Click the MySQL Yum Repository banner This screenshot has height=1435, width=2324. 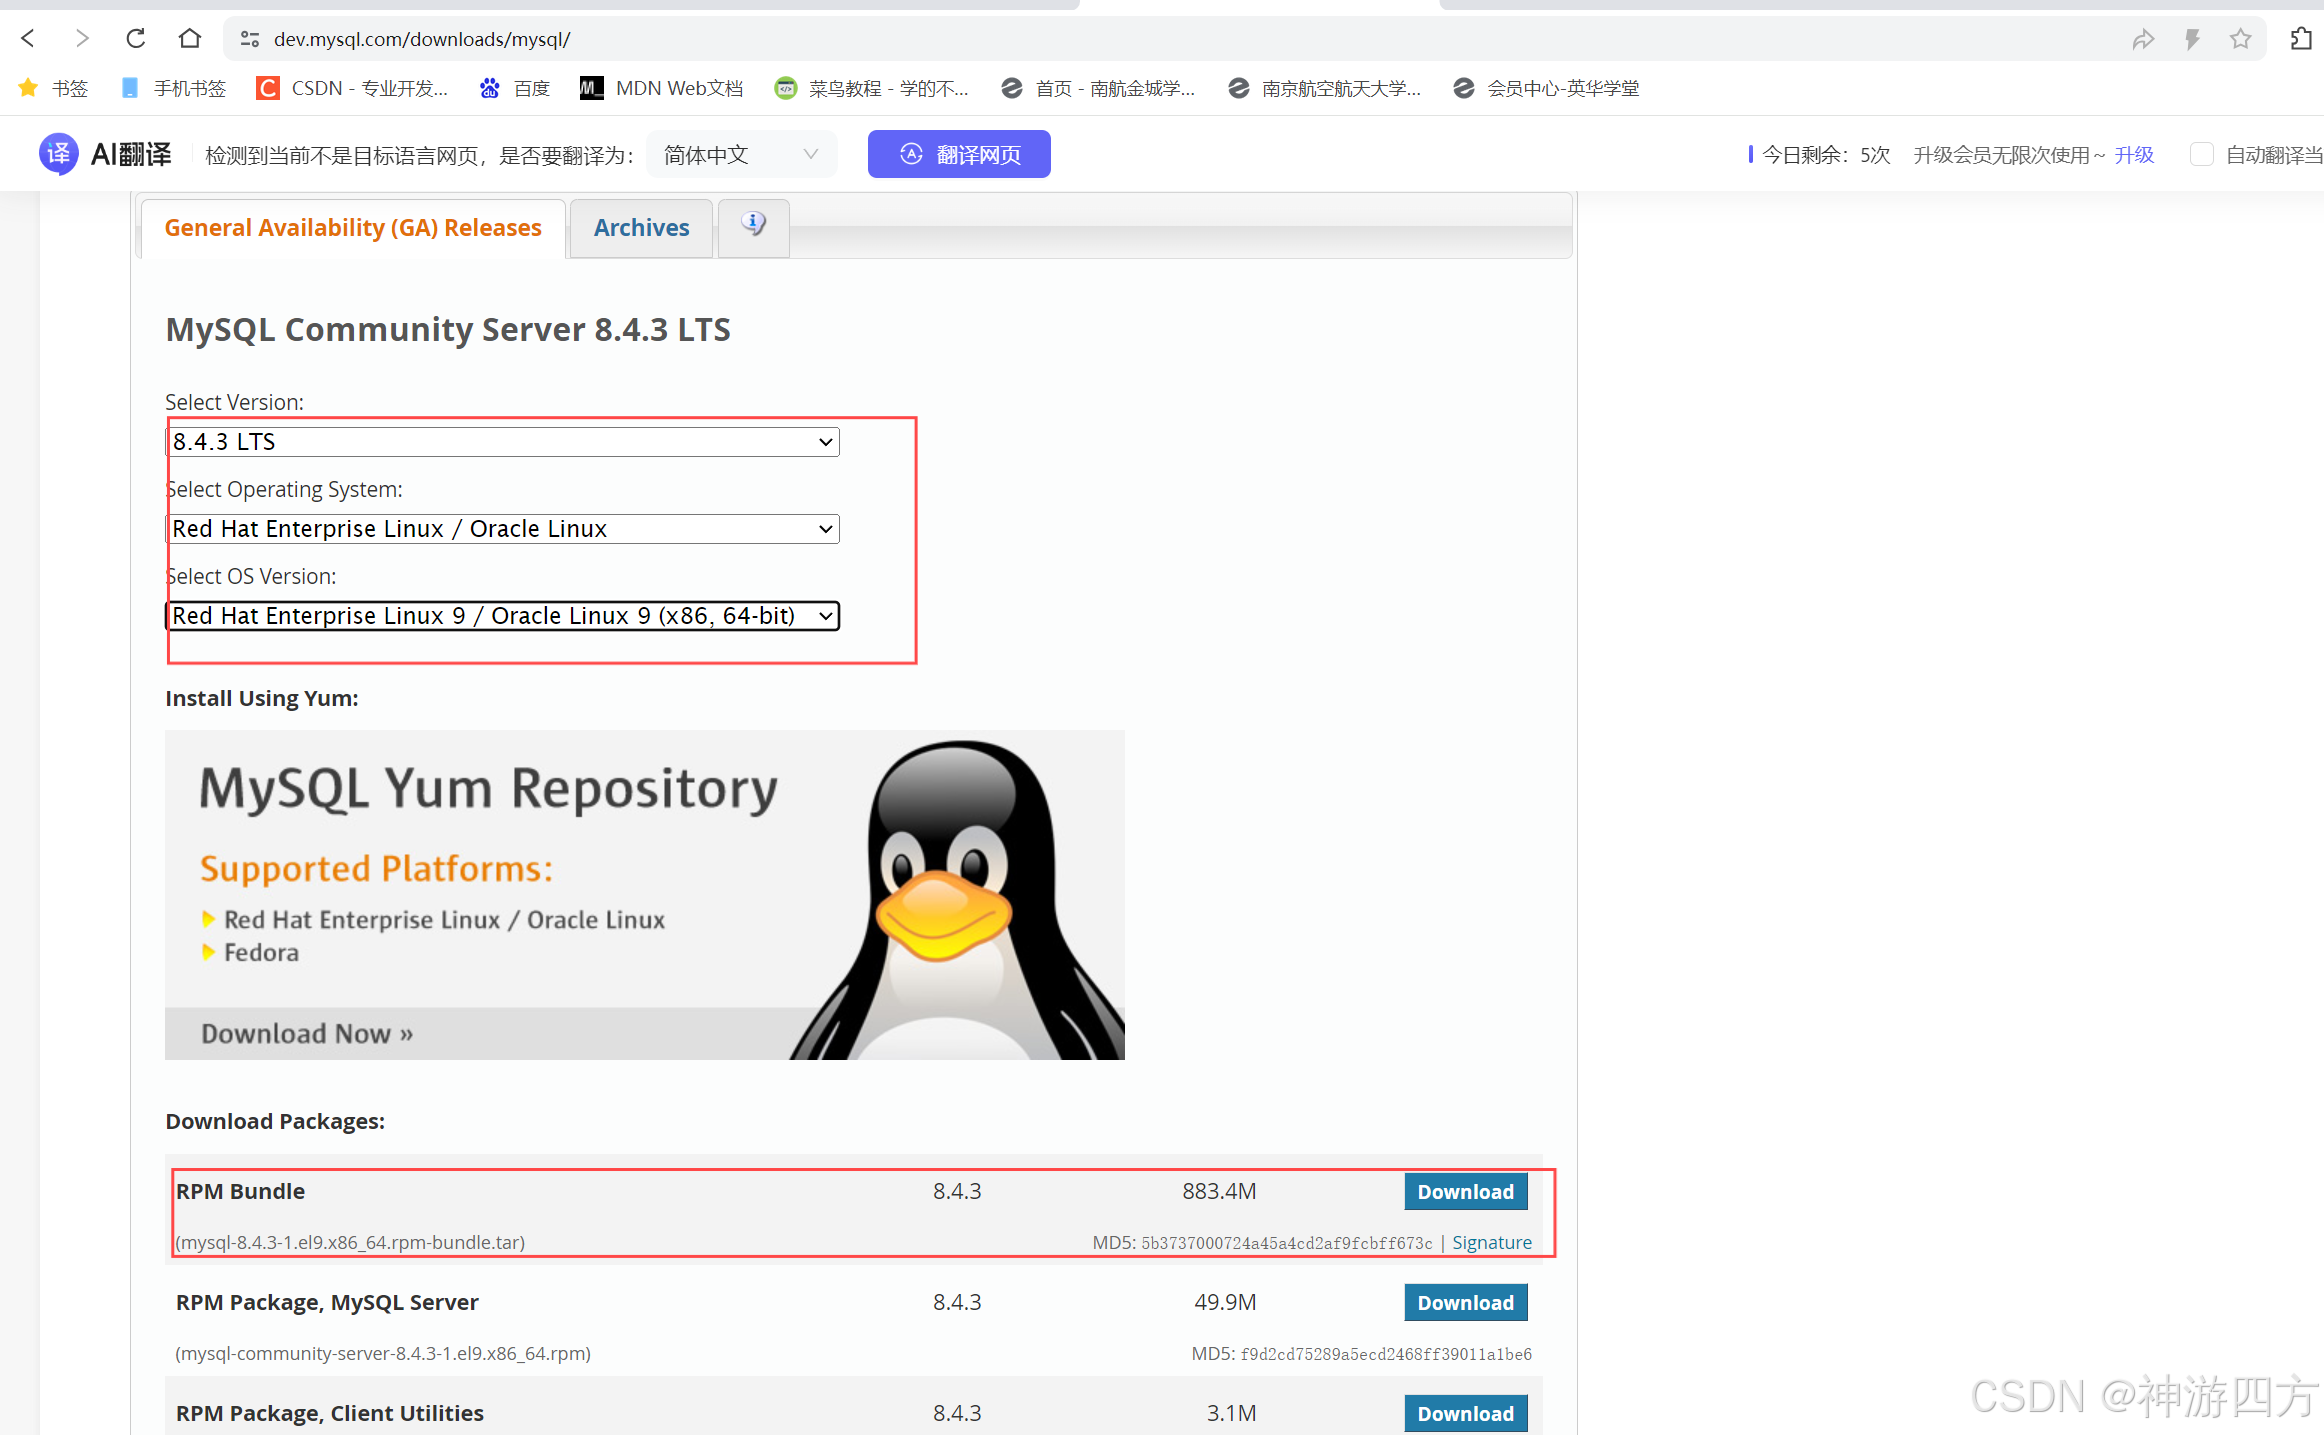pos(644,894)
